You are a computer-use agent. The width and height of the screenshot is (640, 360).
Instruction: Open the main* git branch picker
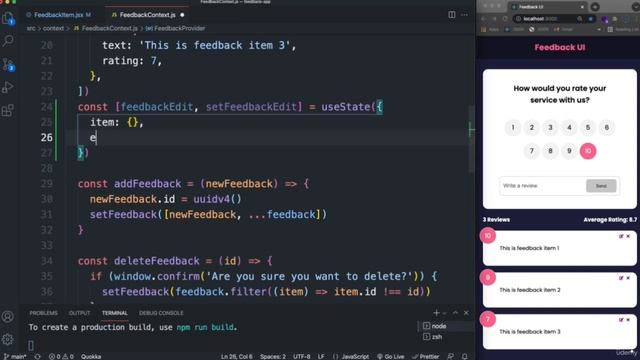(x=15, y=356)
